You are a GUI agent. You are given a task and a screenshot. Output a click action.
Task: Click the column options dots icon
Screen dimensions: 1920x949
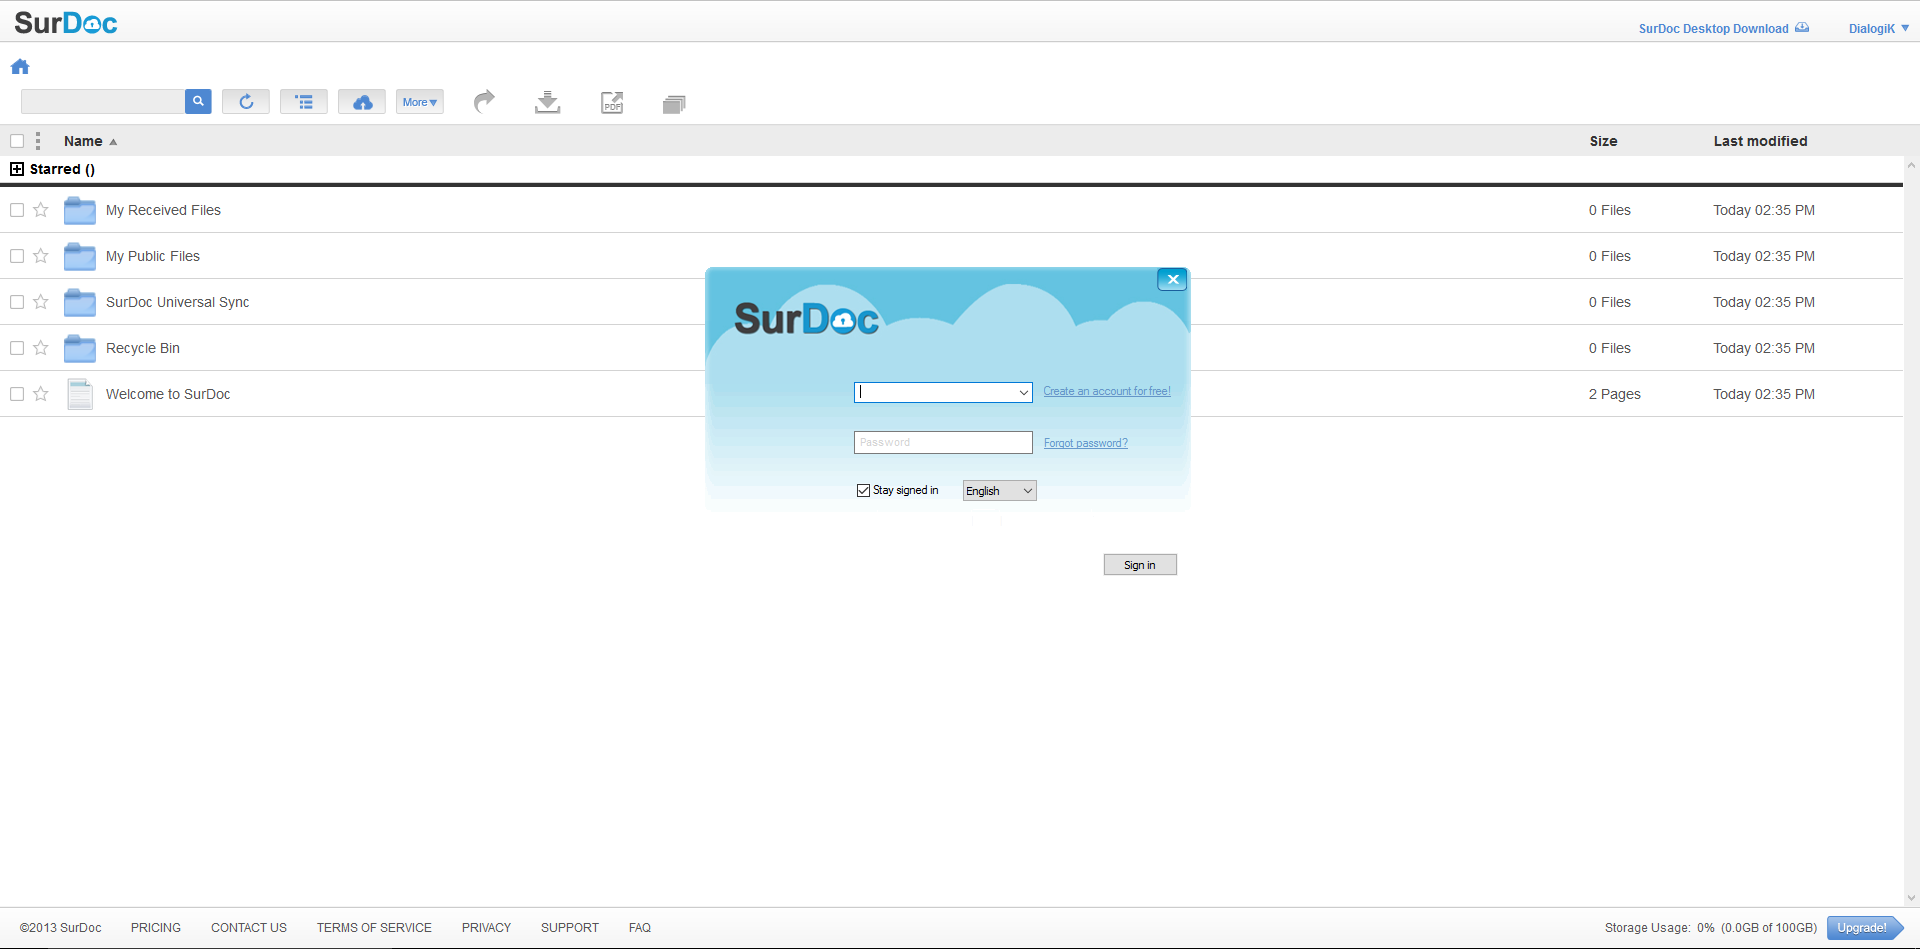(x=38, y=141)
